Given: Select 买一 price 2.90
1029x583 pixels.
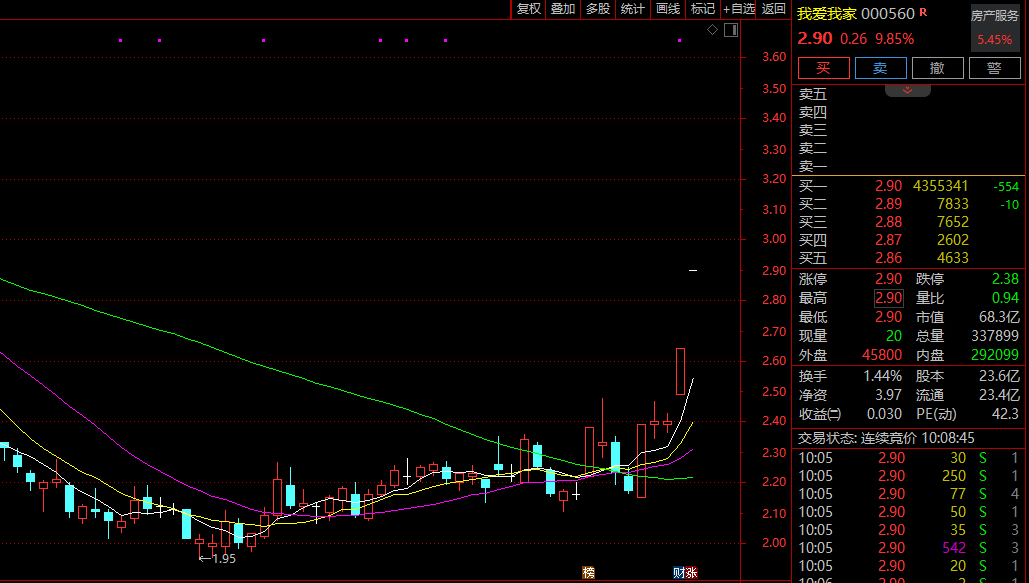Looking at the screenshot, I should pyautogui.click(x=889, y=186).
